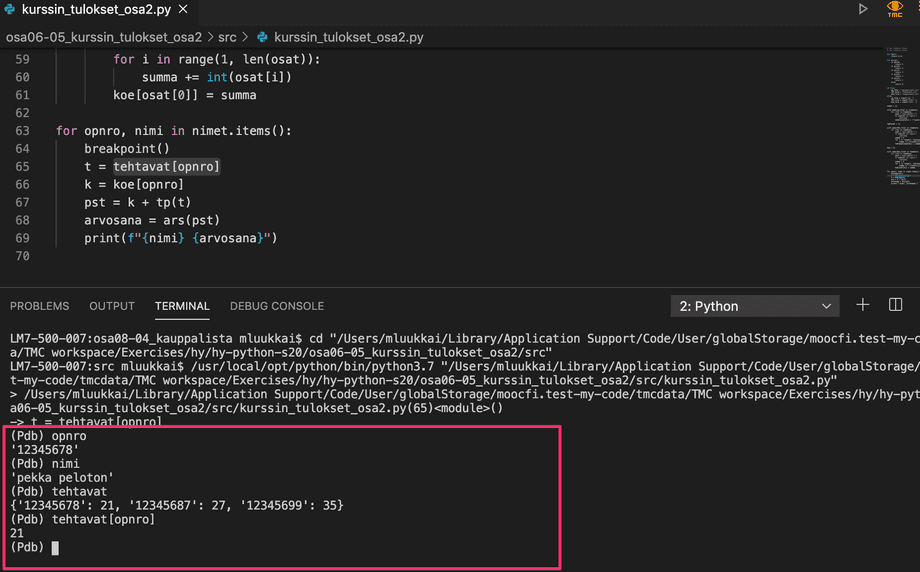Split the terminal panel

coord(895,305)
